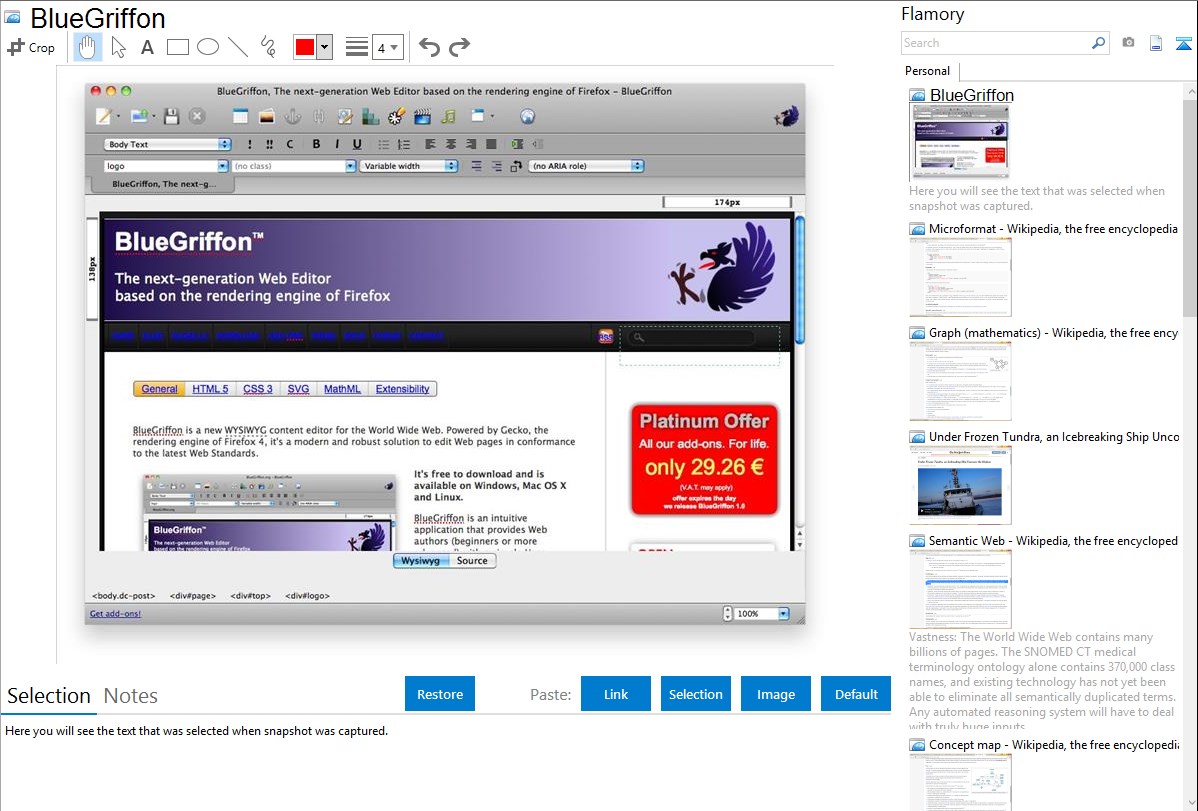This screenshot has width=1198, height=811.
Task: Click the anchor icon in BlueGriffon snapshot
Action: click(x=293, y=116)
